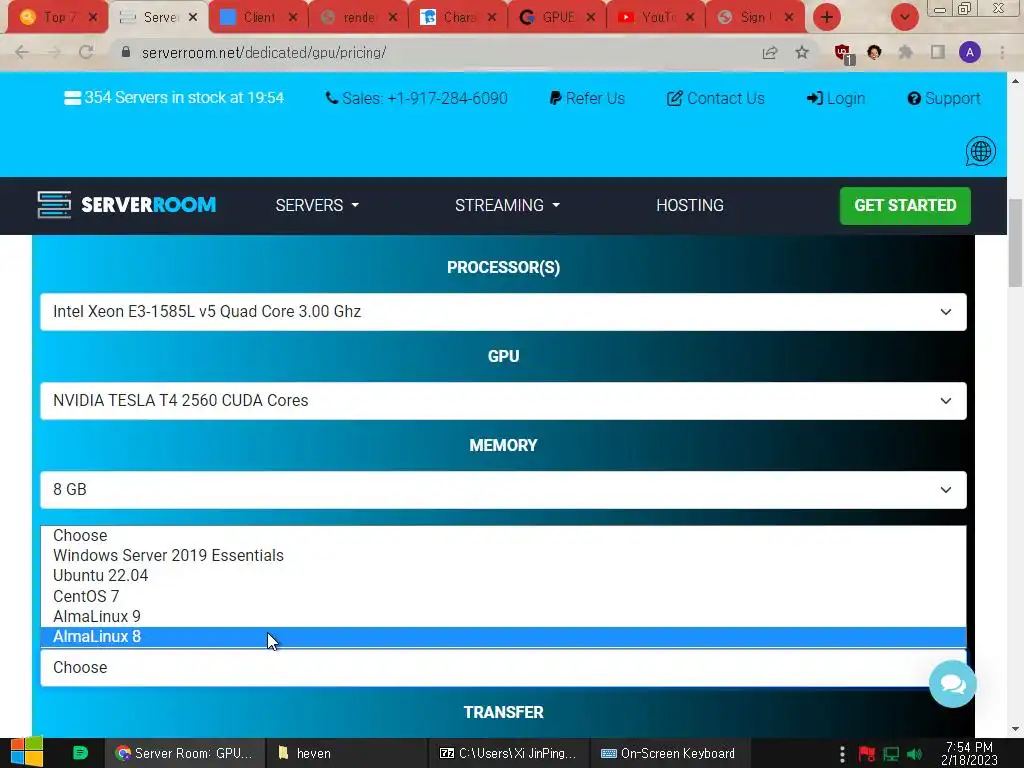The width and height of the screenshot is (1024, 768).
Task: Select AlmaLinux 8 option
Action: [503, 637]
